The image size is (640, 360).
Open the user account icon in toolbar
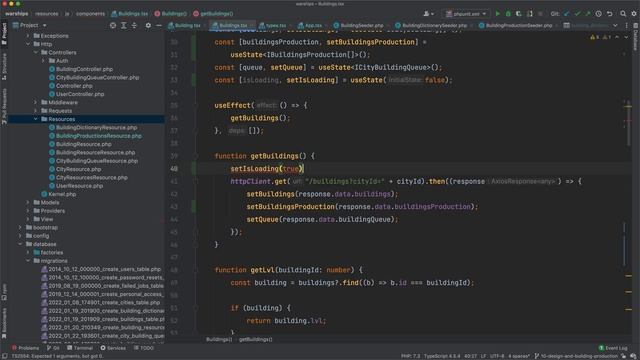[428, 14]
